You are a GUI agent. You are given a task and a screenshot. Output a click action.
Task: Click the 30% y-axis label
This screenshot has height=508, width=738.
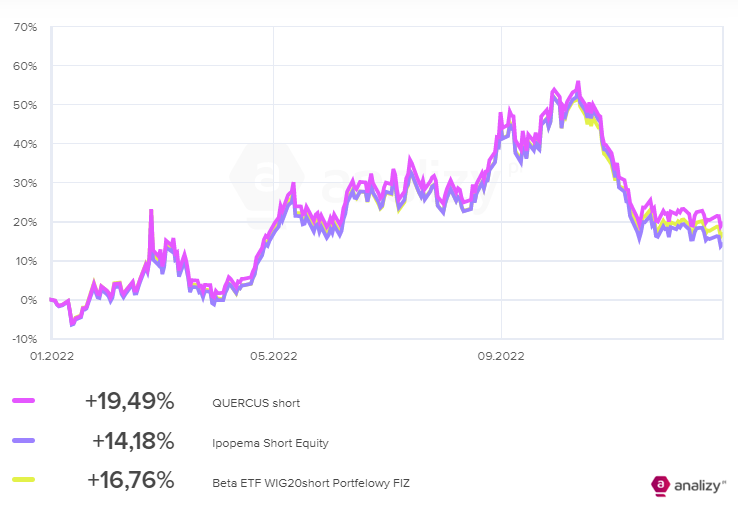tap(25, 183)
